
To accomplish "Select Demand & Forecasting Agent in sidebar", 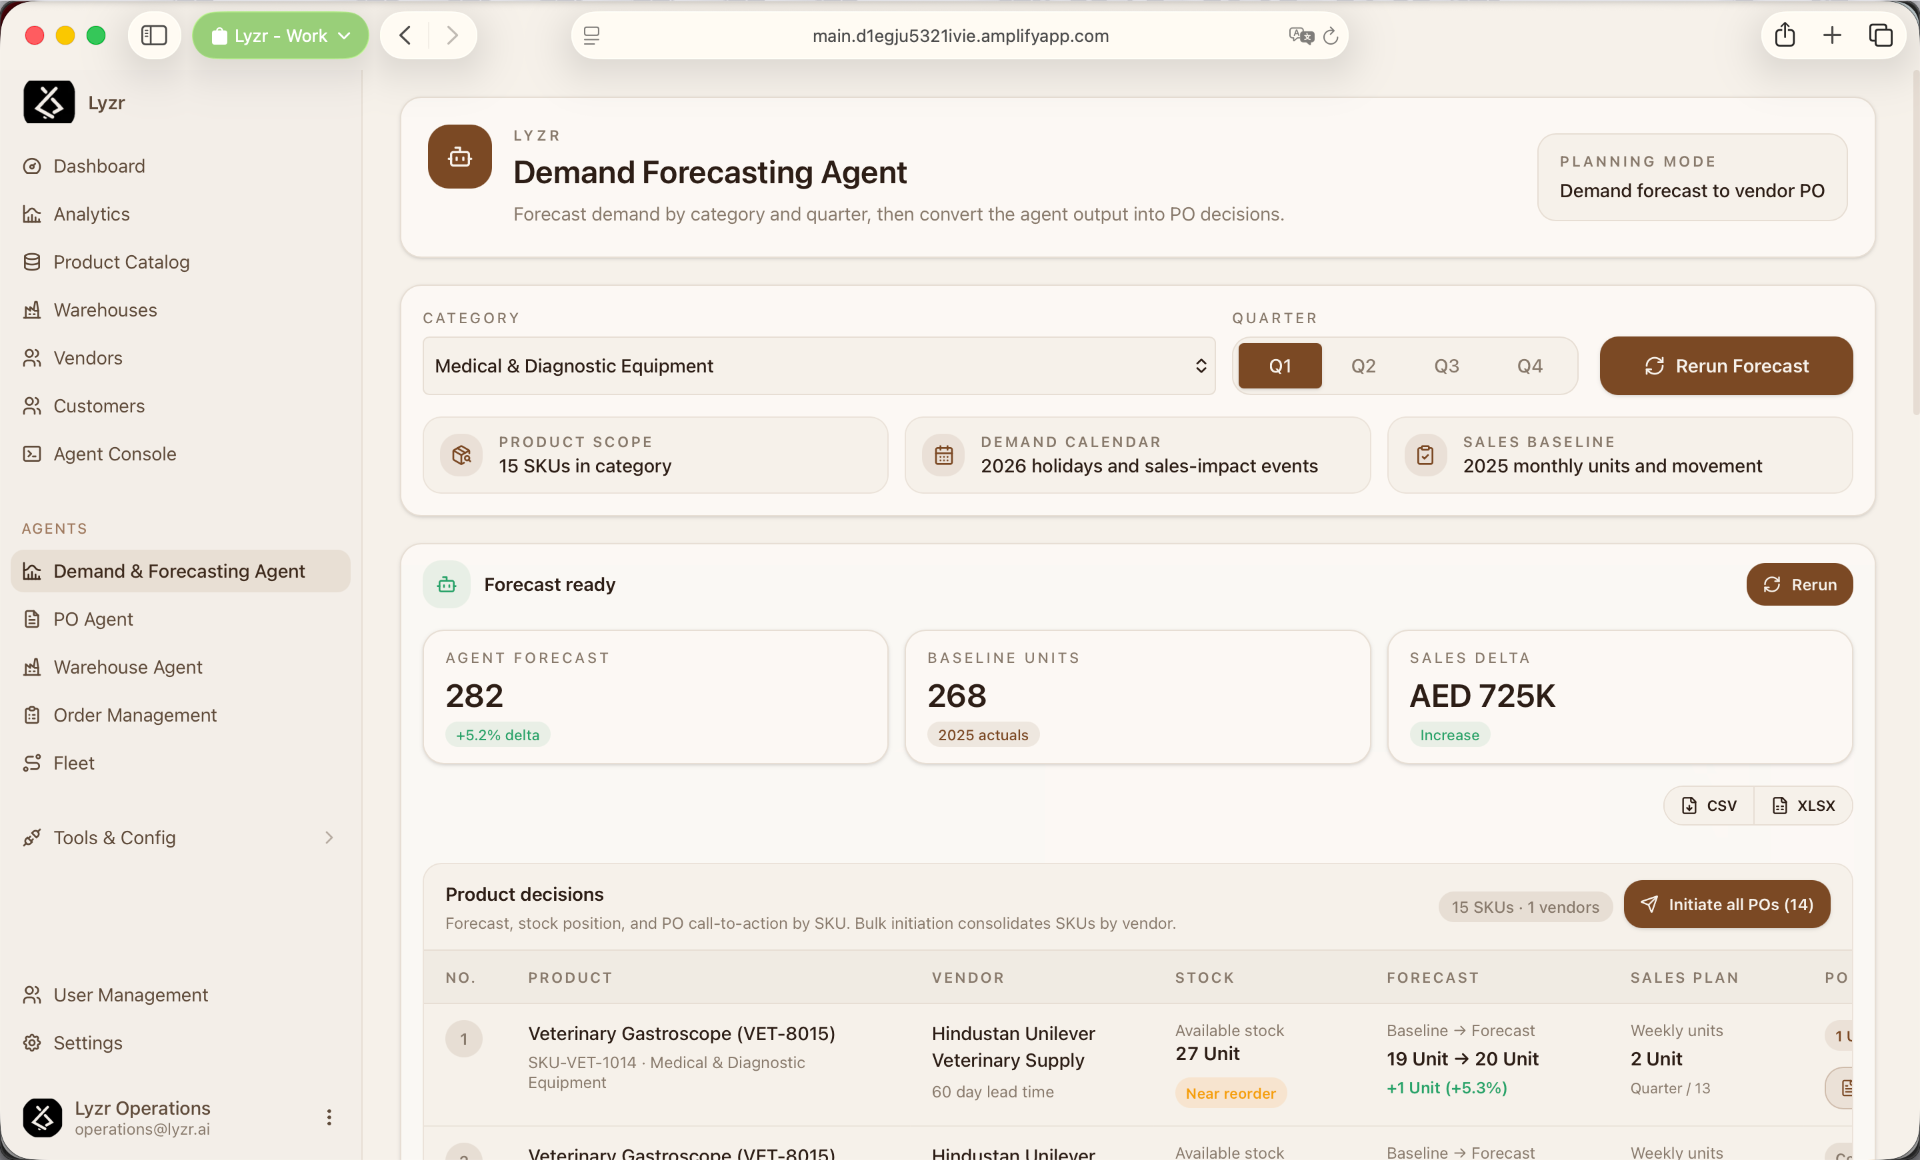I will (x=180, y=571).
